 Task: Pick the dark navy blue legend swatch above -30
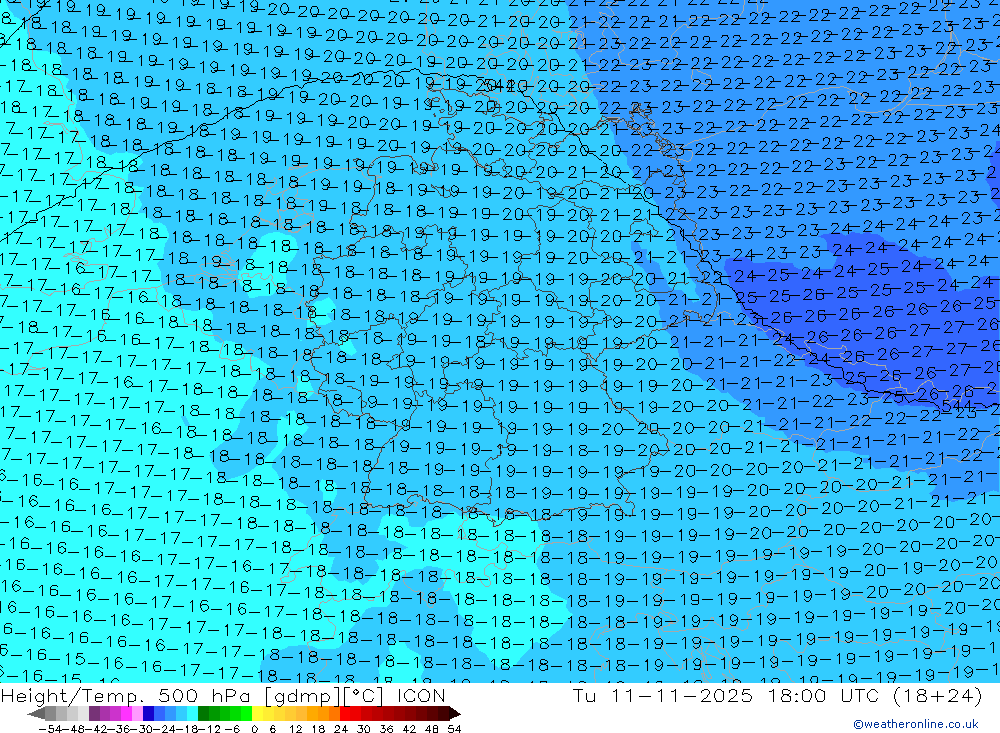[x=148, y=713]
